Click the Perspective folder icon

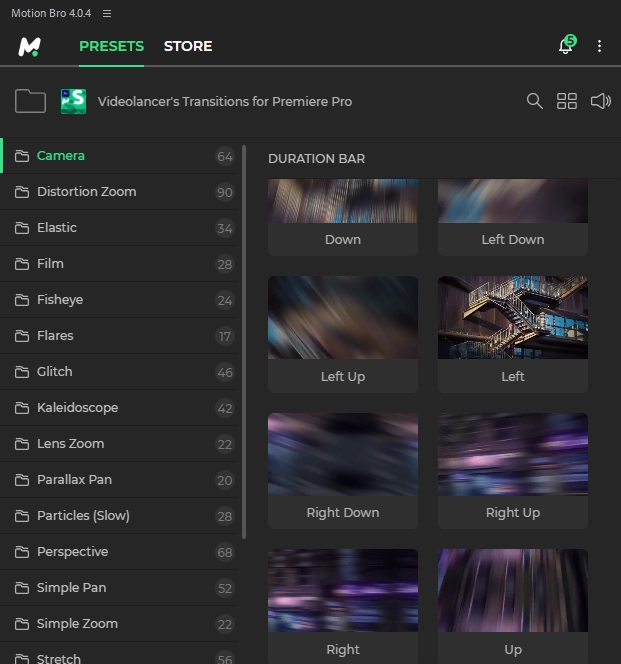coord(22,552)
